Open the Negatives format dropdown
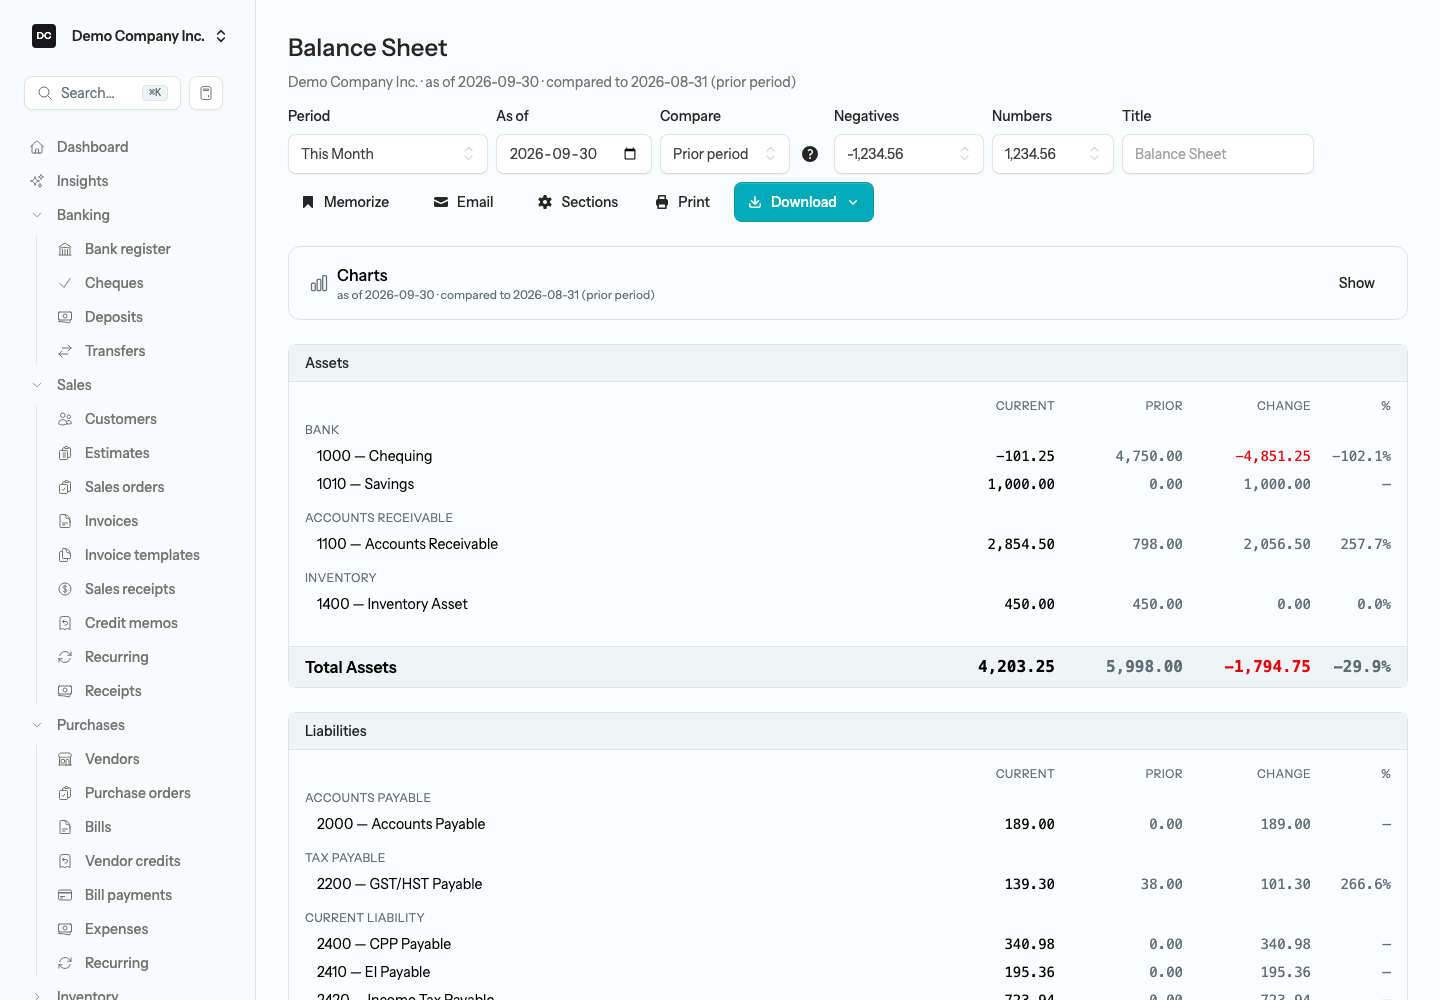Viewport: 1440px width, 1000px height. [x=909, y=154]
